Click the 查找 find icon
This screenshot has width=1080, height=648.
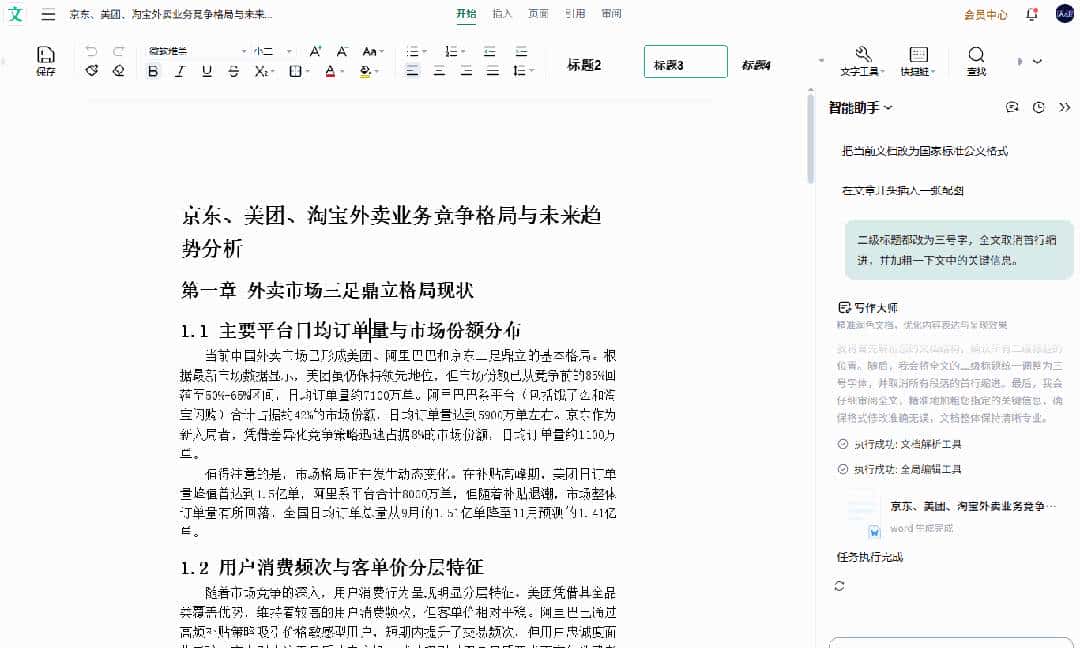pyautogui.click(x=977, y=55)
